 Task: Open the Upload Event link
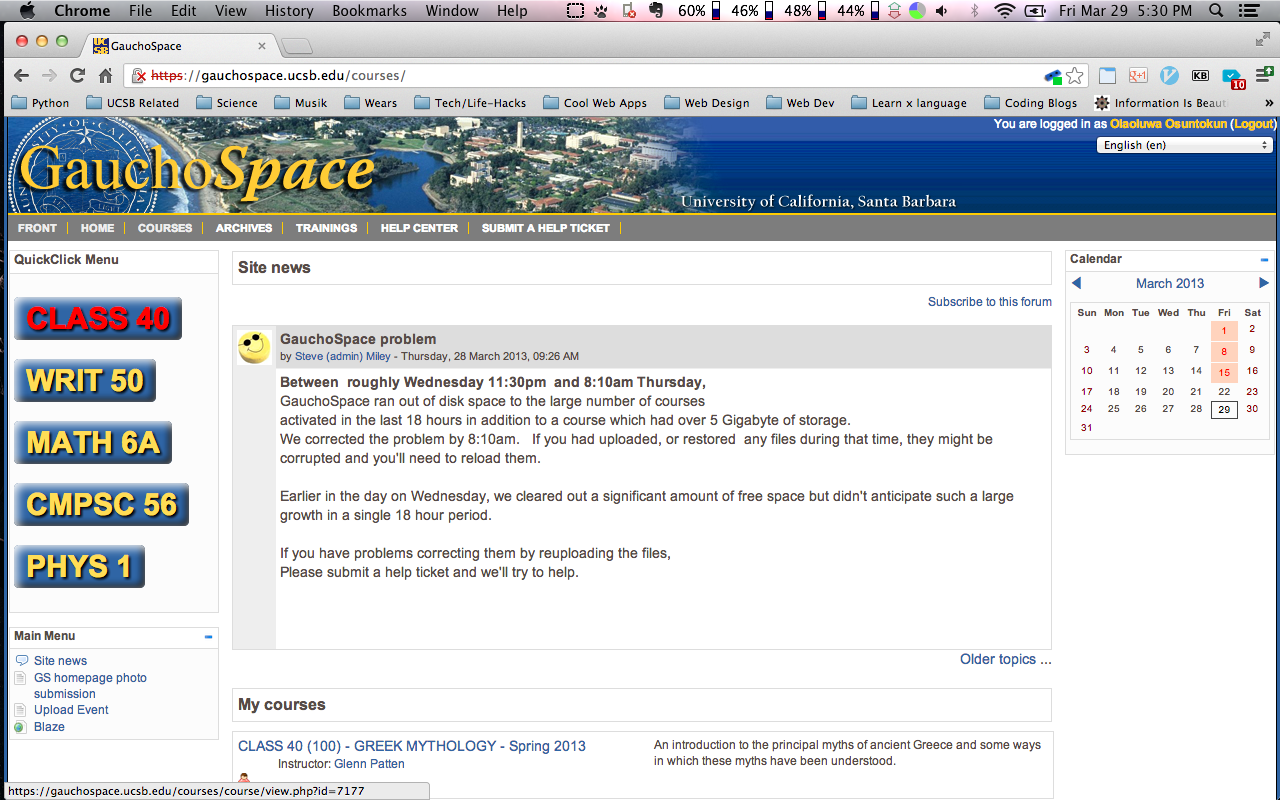coord(71,710)
